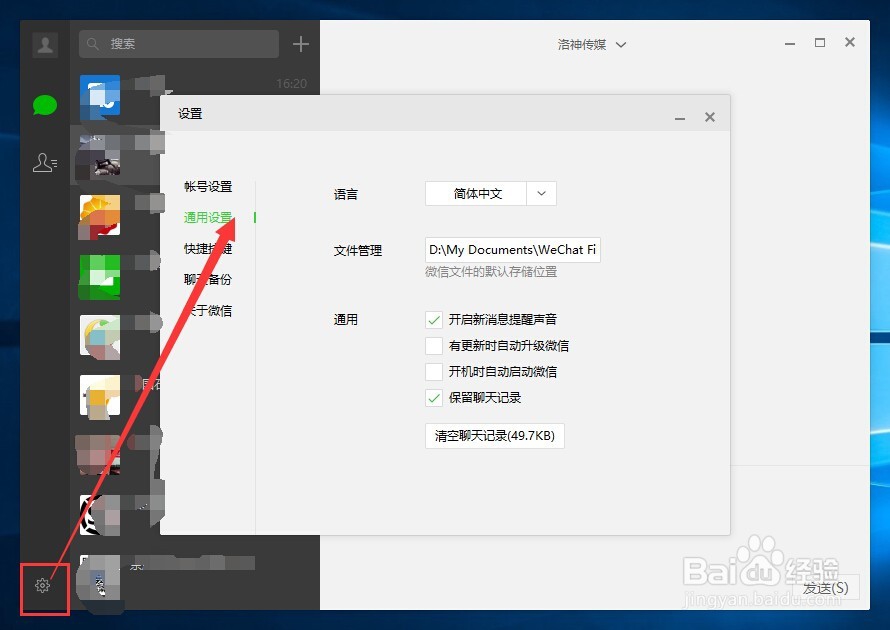The width and height of the screenshot is (890, 630).
Task: Click your profile avatar at top left
Action: pyautogui.click(x=44, y=44)
